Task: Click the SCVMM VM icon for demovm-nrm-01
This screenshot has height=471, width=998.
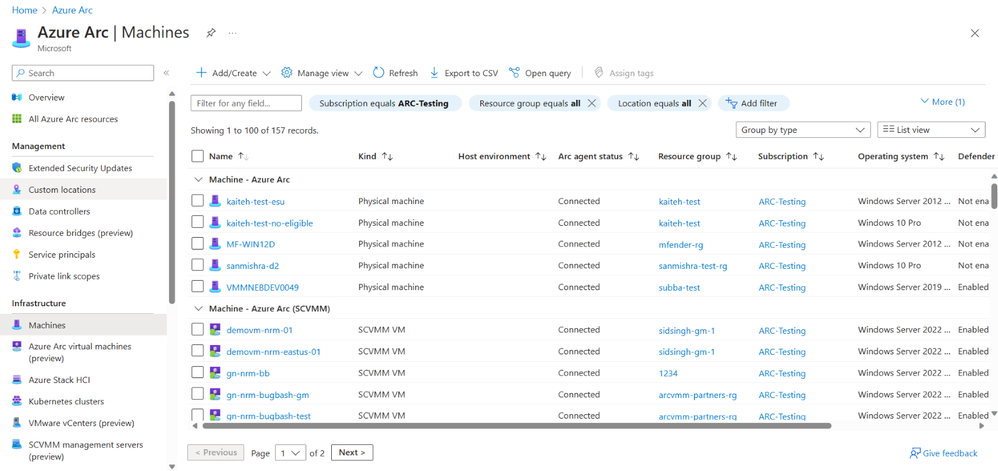Action: point(215,330)
